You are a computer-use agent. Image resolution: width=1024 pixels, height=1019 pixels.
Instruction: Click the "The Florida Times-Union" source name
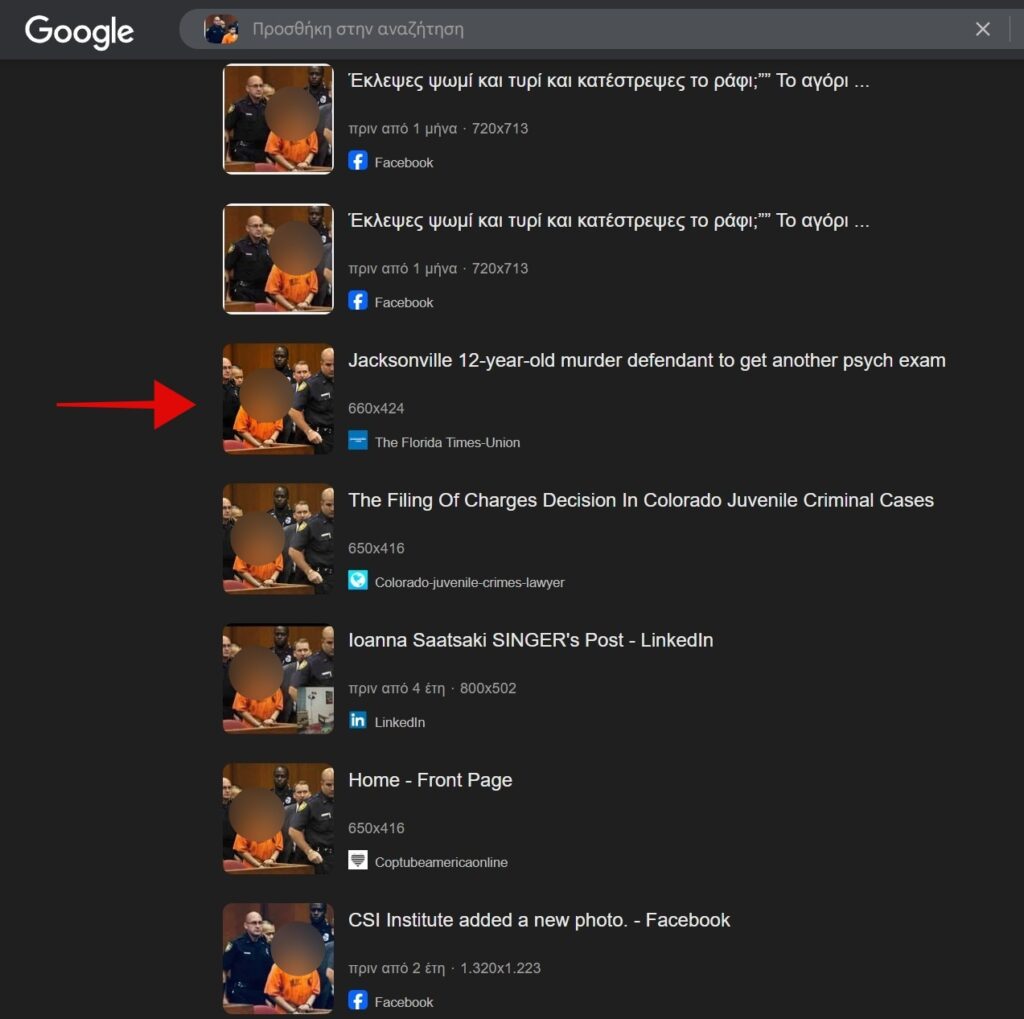[447, 442]
